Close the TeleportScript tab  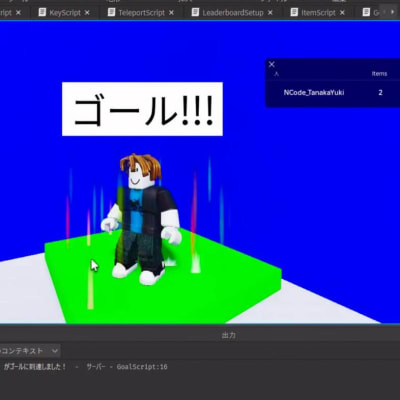click(171, 13)
